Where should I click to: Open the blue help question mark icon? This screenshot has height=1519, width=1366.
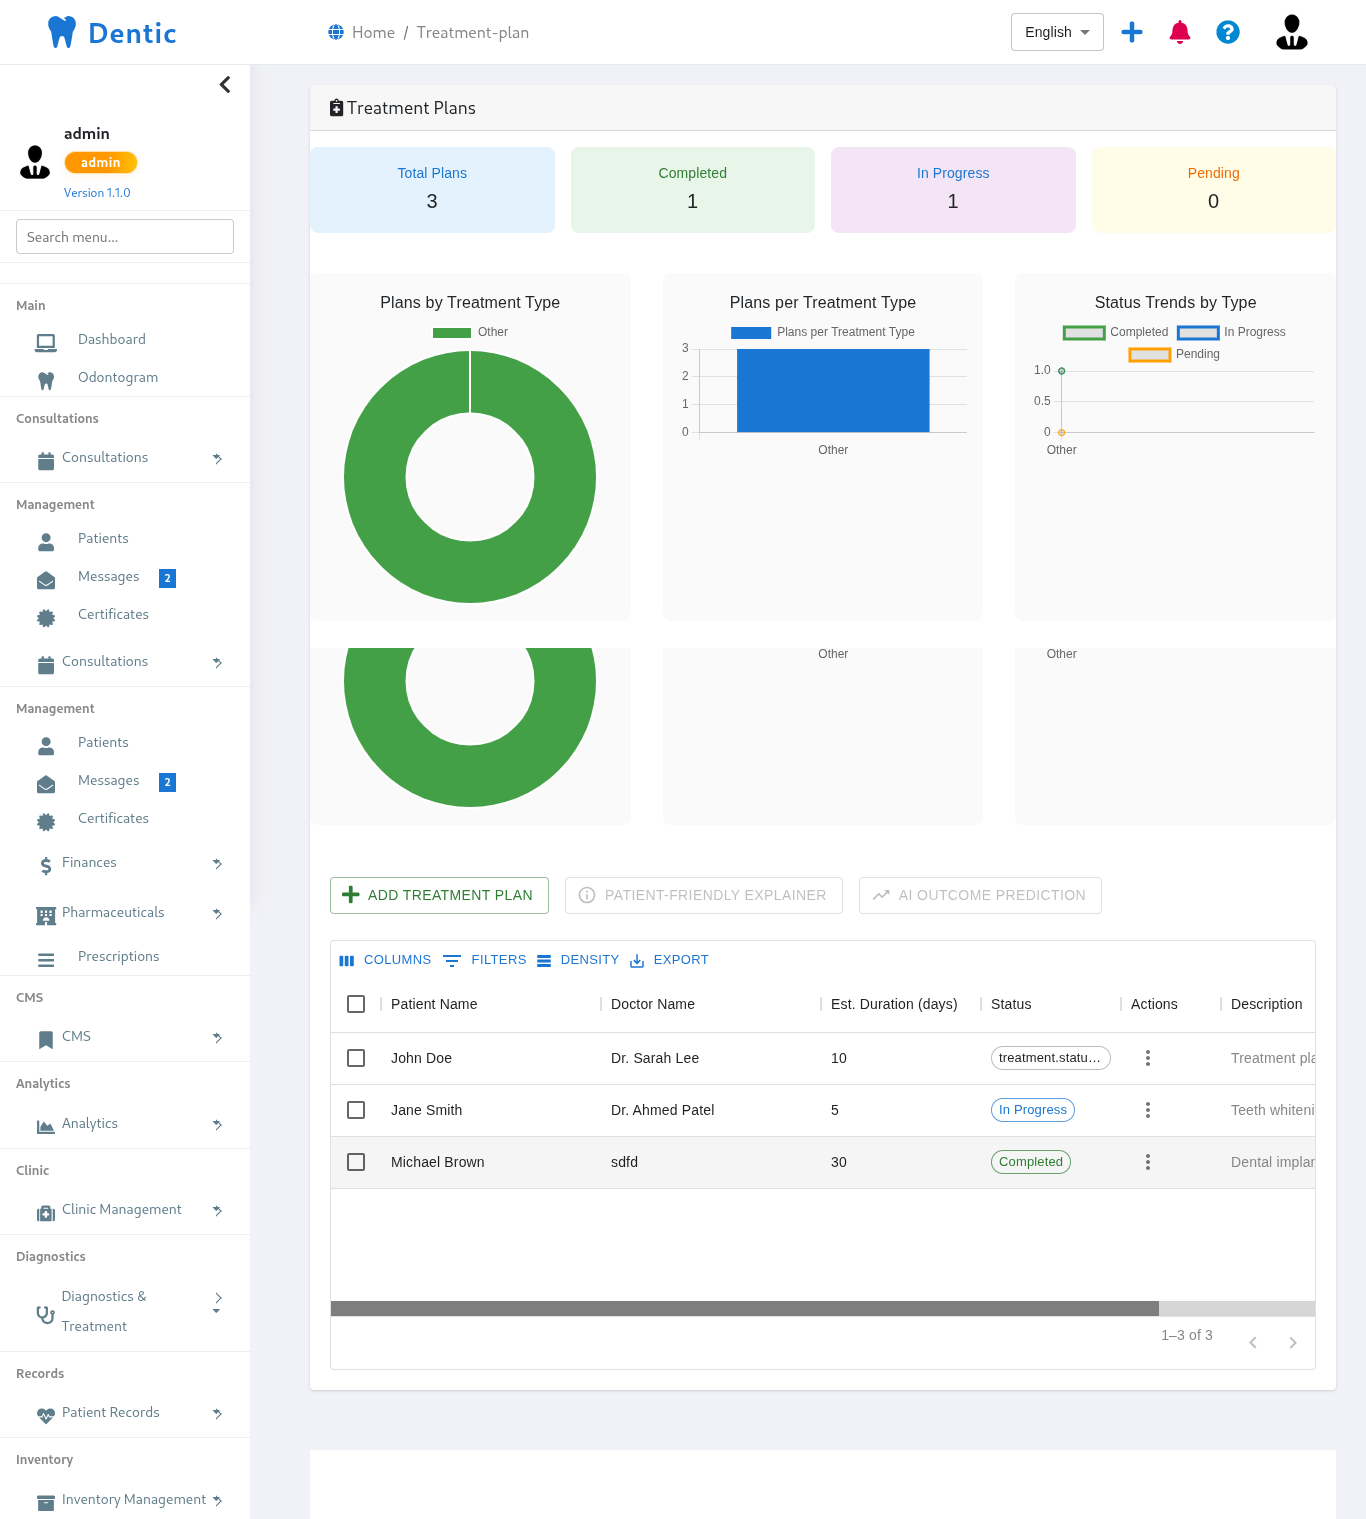pyautogui.click(x=1228, y=32)
